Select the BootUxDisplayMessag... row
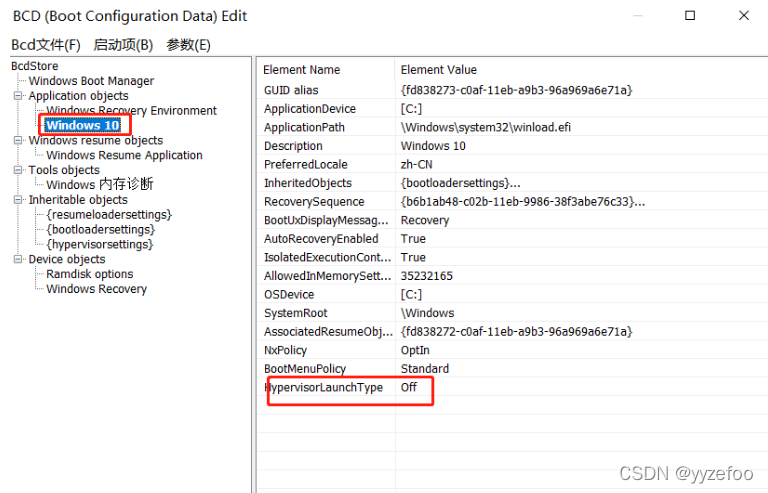The image size is (768, 493). click(513, 220)
